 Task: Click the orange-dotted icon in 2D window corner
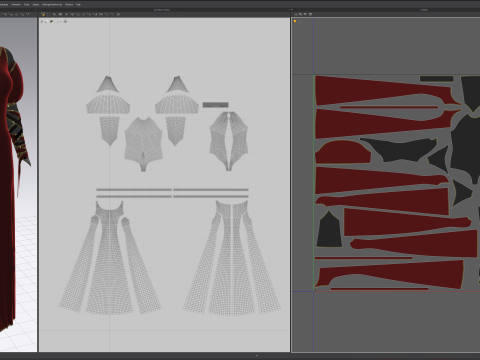pyautogui.click(x=51, y=21)
